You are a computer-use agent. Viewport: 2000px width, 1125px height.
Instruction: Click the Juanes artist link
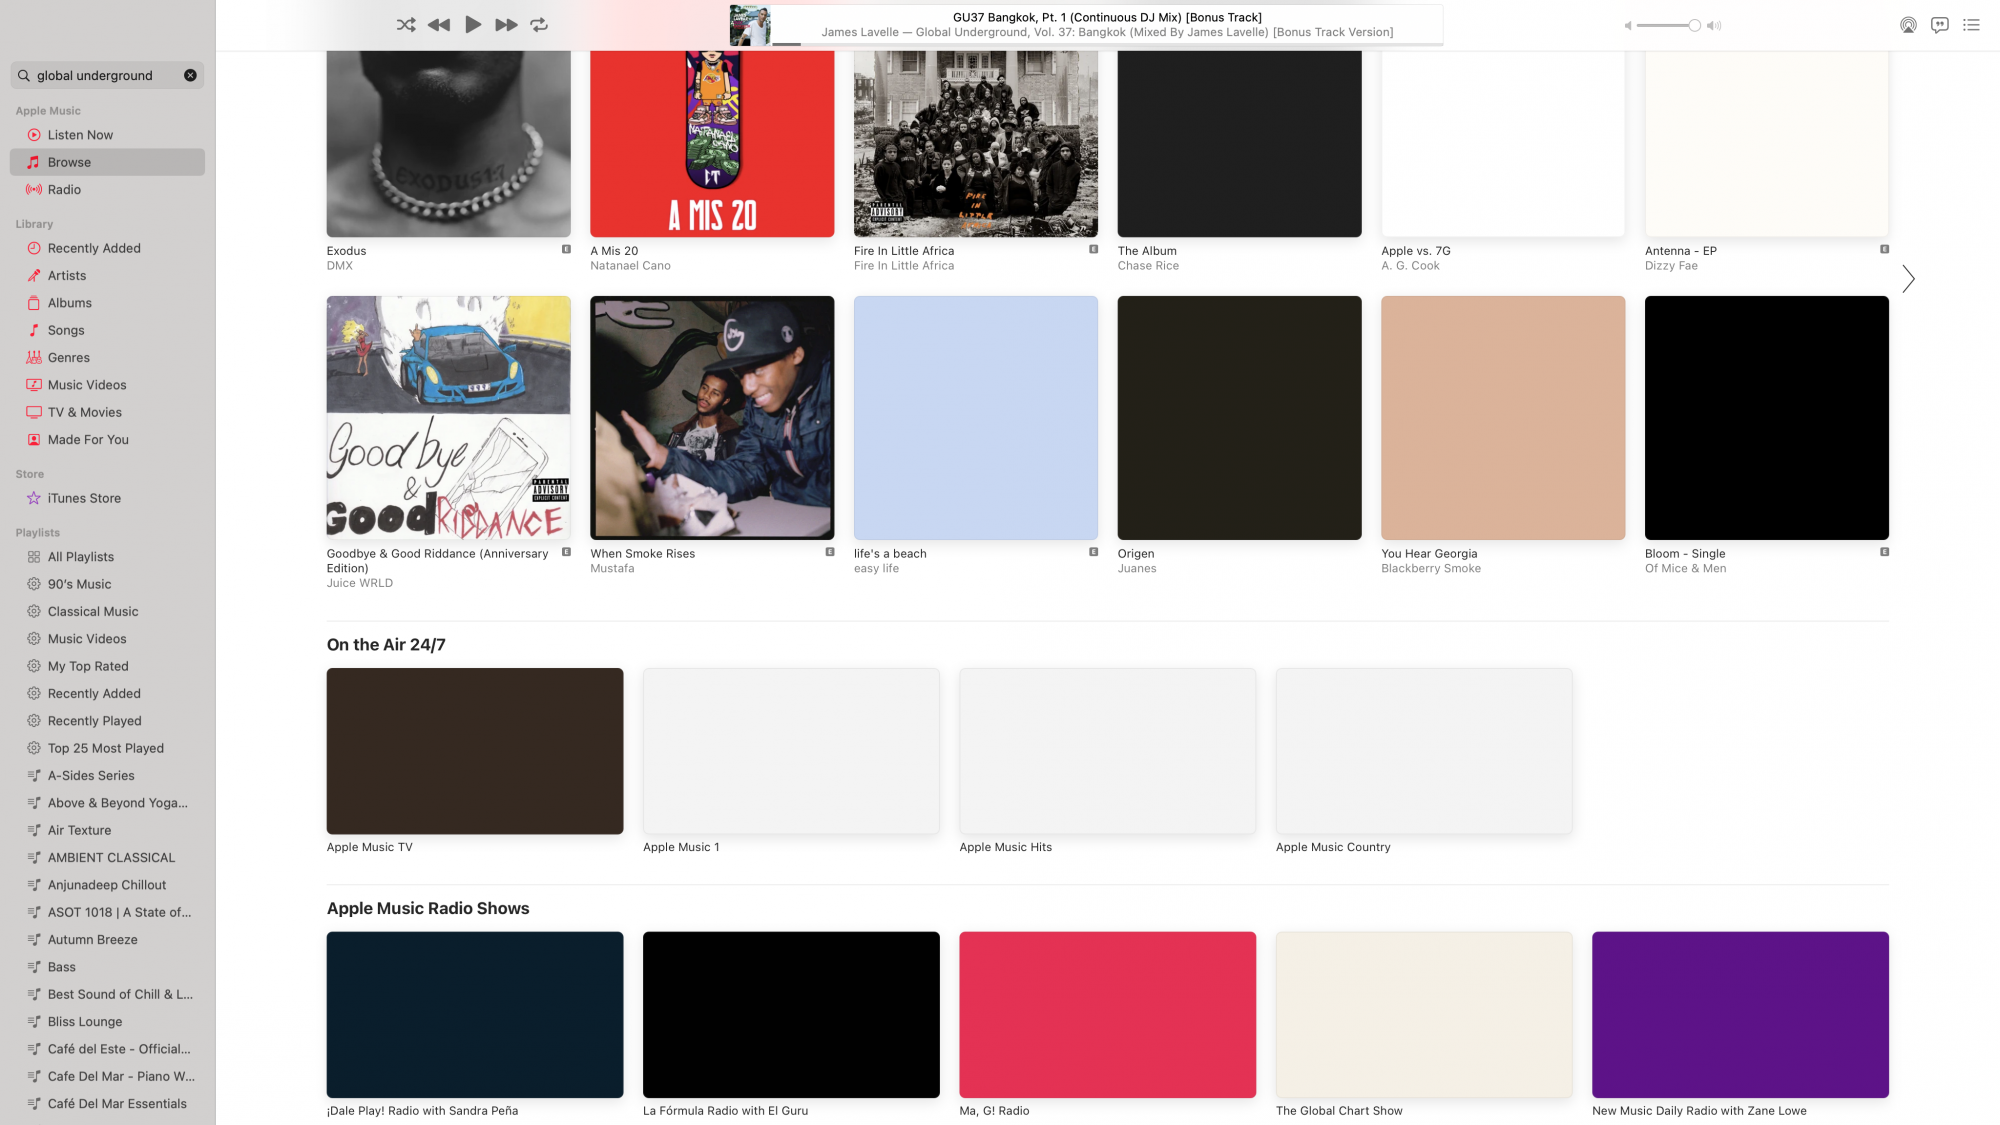(1137, 569)
